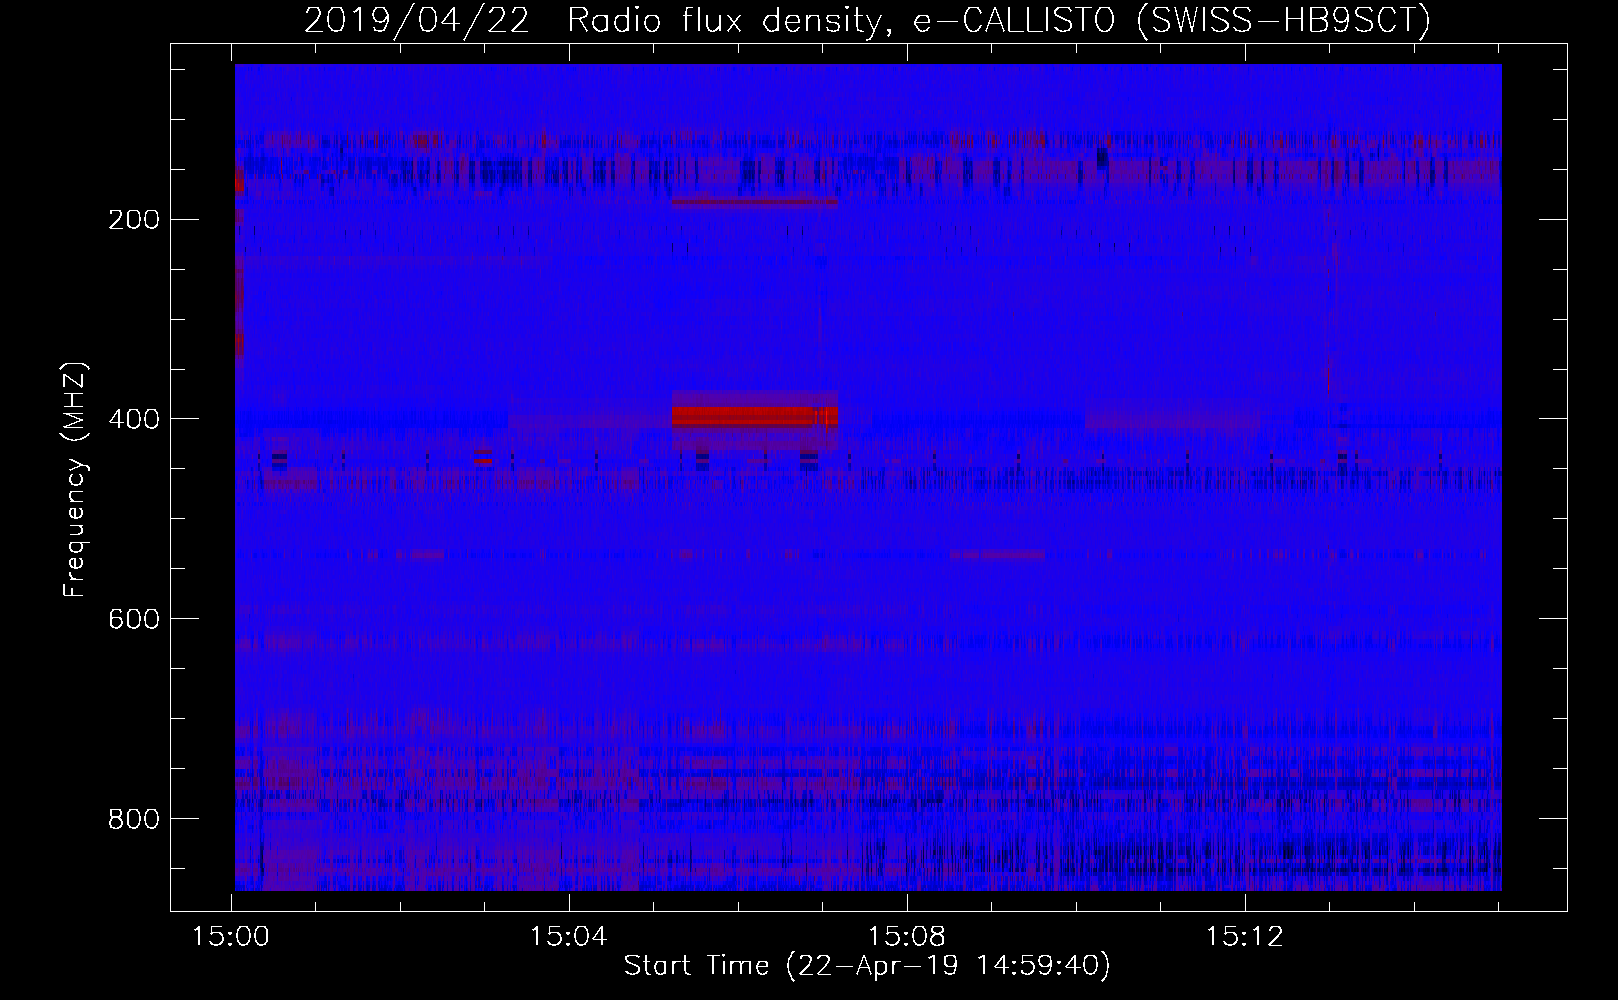Select the 15:08 time axis label
The height and width of the screenshot is (1000, 1618).
[x=907, y=937]
